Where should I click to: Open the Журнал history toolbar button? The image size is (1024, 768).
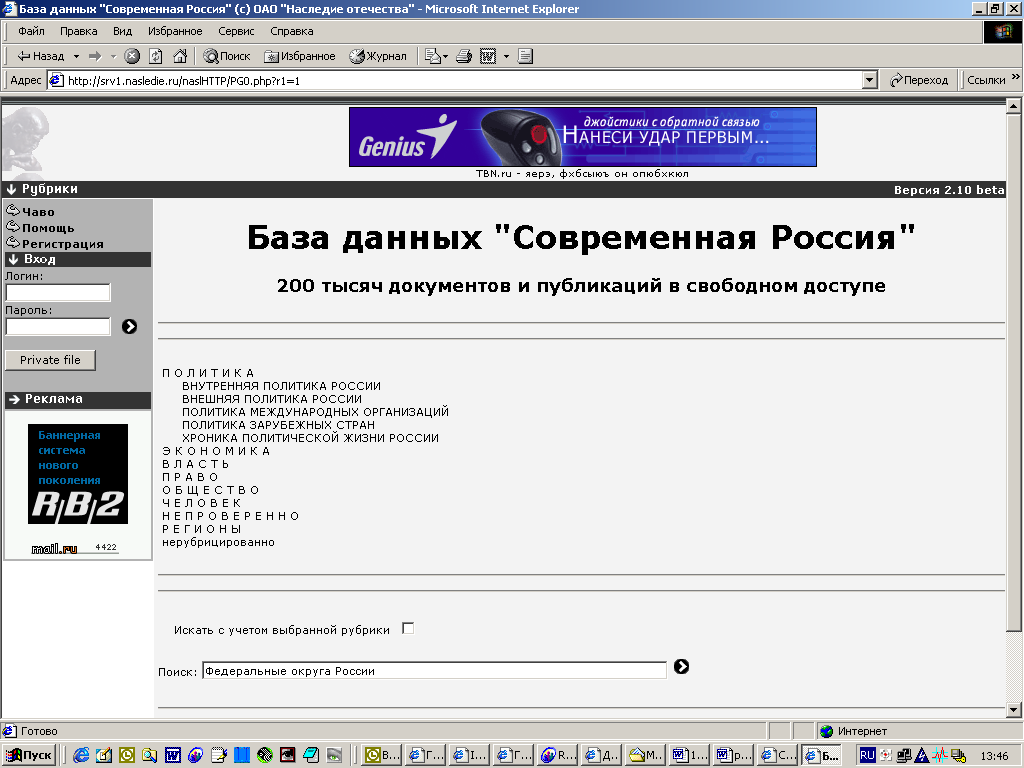click(378, 56)
